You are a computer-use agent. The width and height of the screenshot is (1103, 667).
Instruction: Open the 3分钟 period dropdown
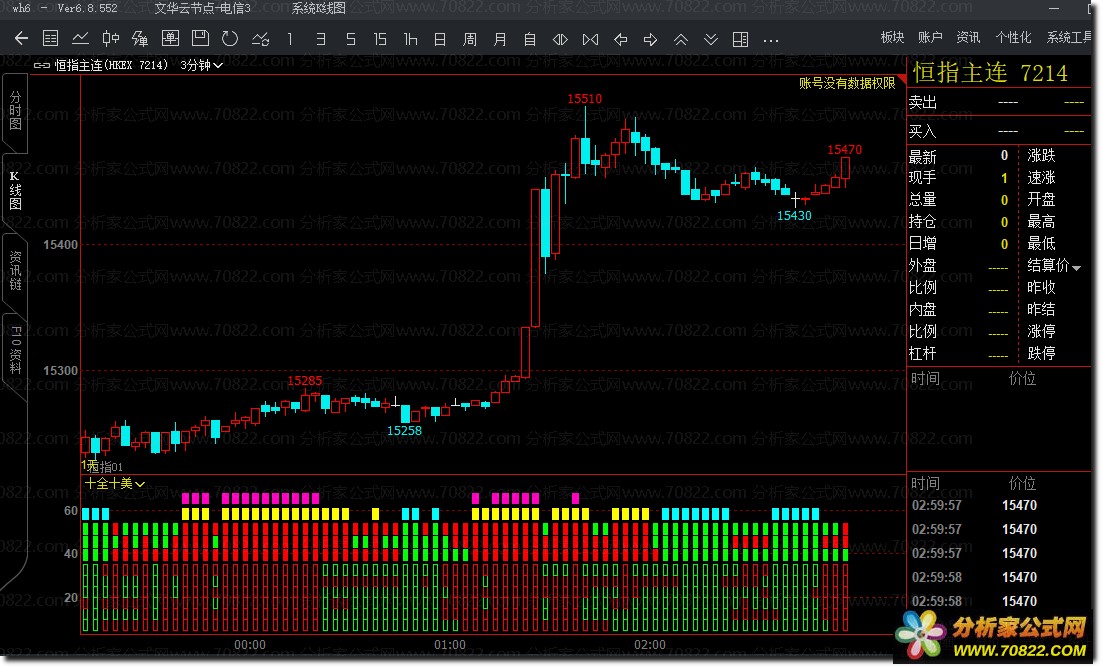[201, 65]
